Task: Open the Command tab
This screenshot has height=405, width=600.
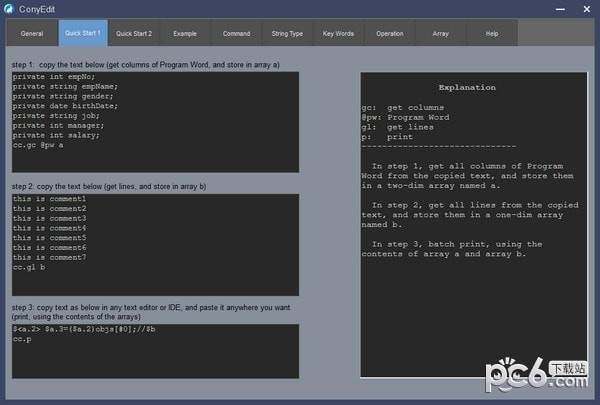Action: (x=236, y=33)
